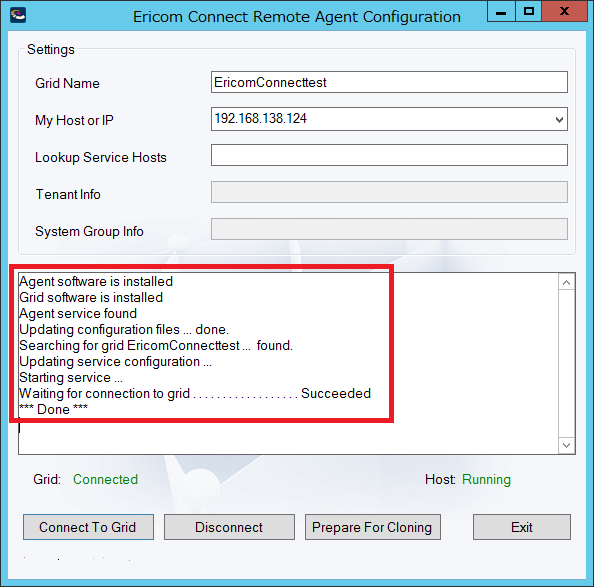Click 'Updating service configuration ...' line

pos(115,362)
